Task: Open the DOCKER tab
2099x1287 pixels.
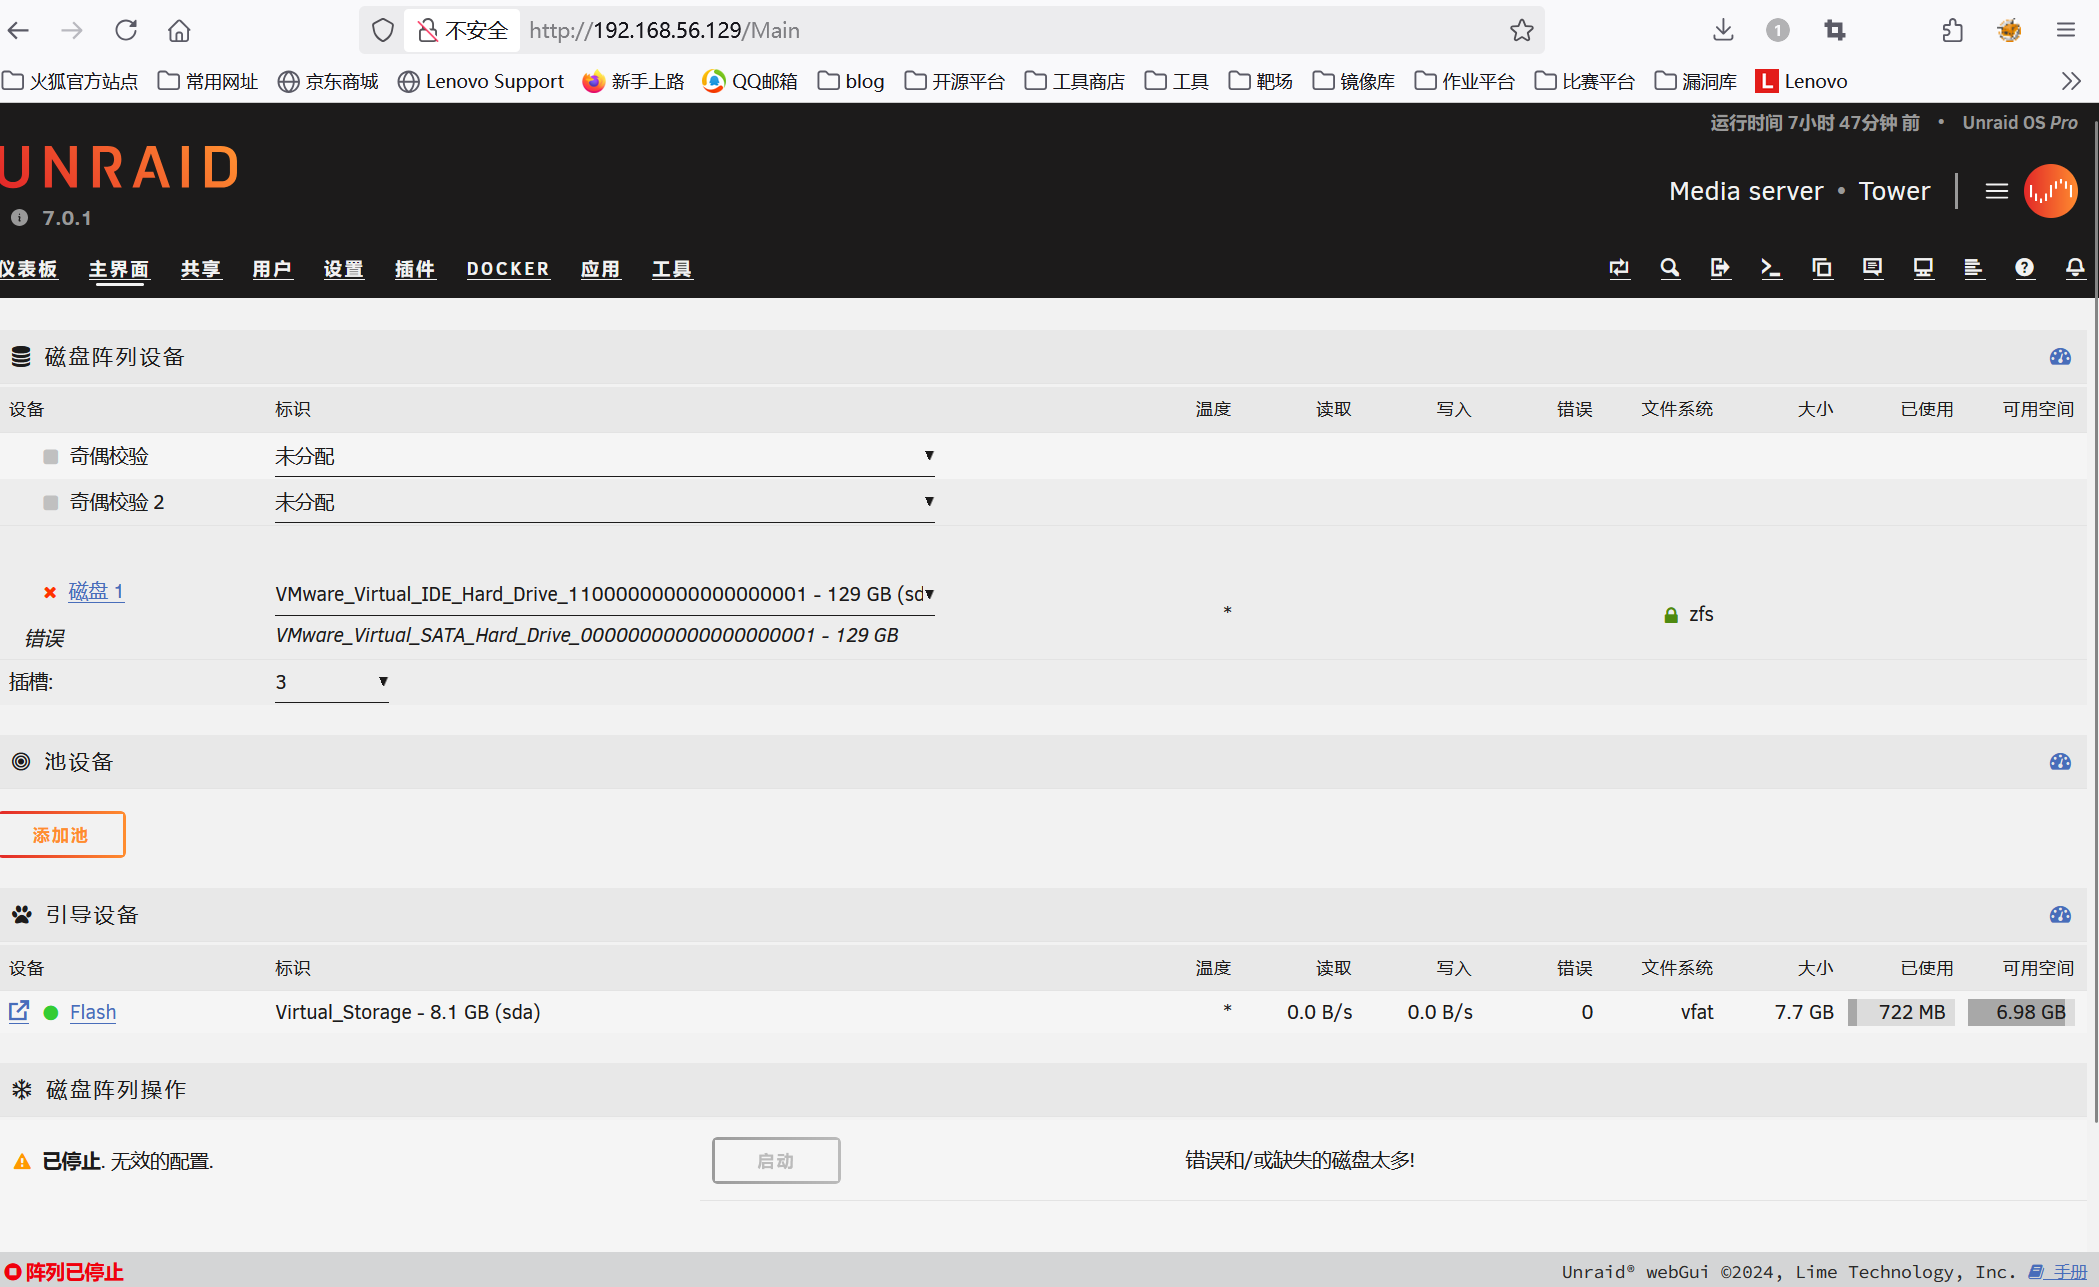Action: [508, 269]
